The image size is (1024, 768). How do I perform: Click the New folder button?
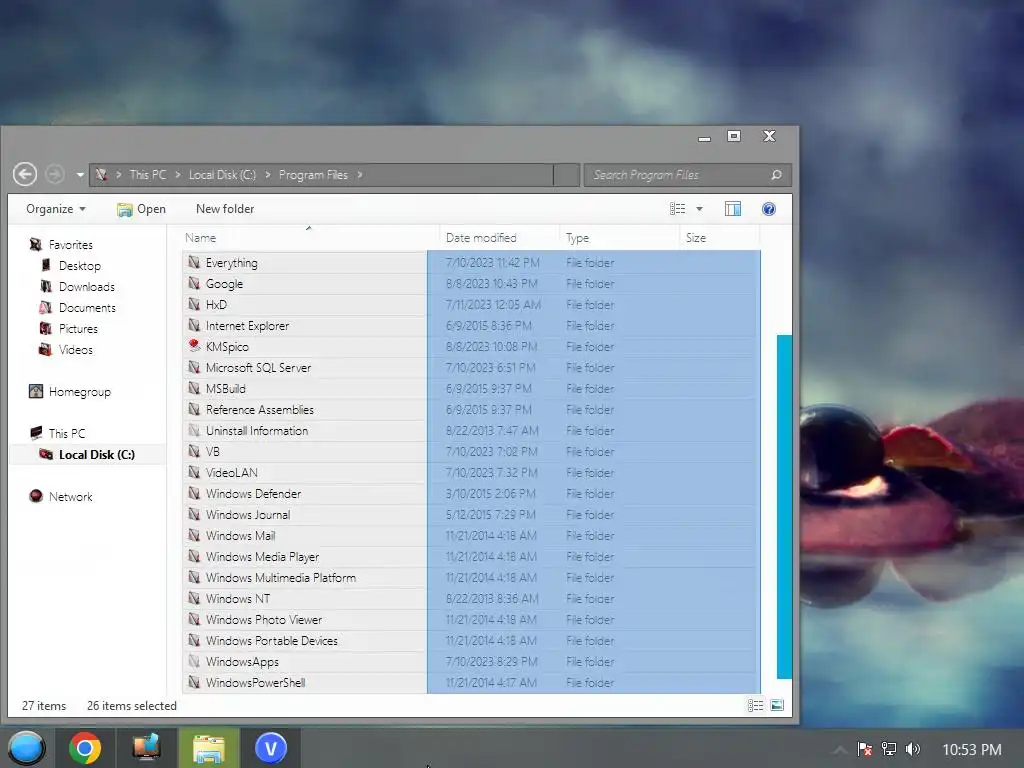point(225,209)
